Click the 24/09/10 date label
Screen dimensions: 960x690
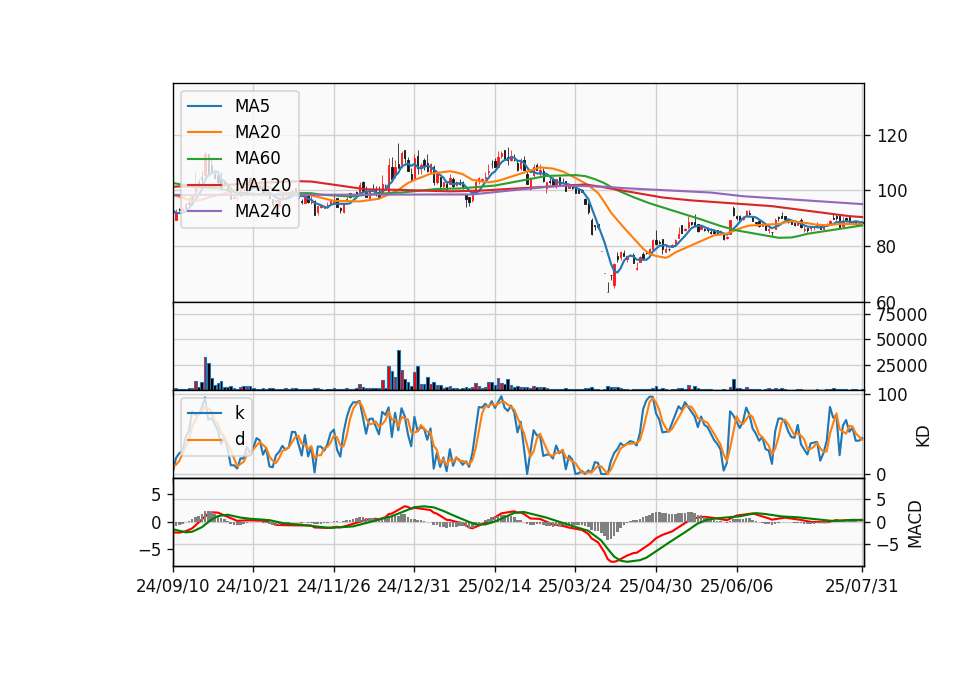click(x=173, y=587)
